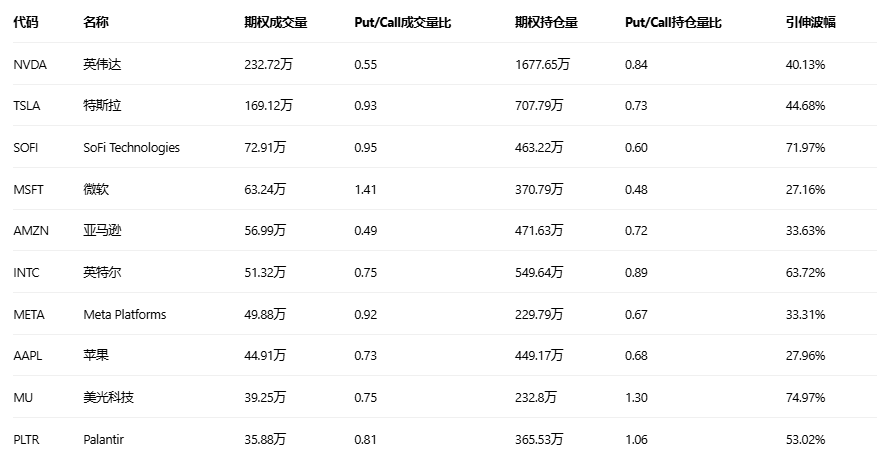Click the Put/Call持仓量比 header
Viewport: 883px width, 460px height.
pyautogui.click(x=672, y=22)
